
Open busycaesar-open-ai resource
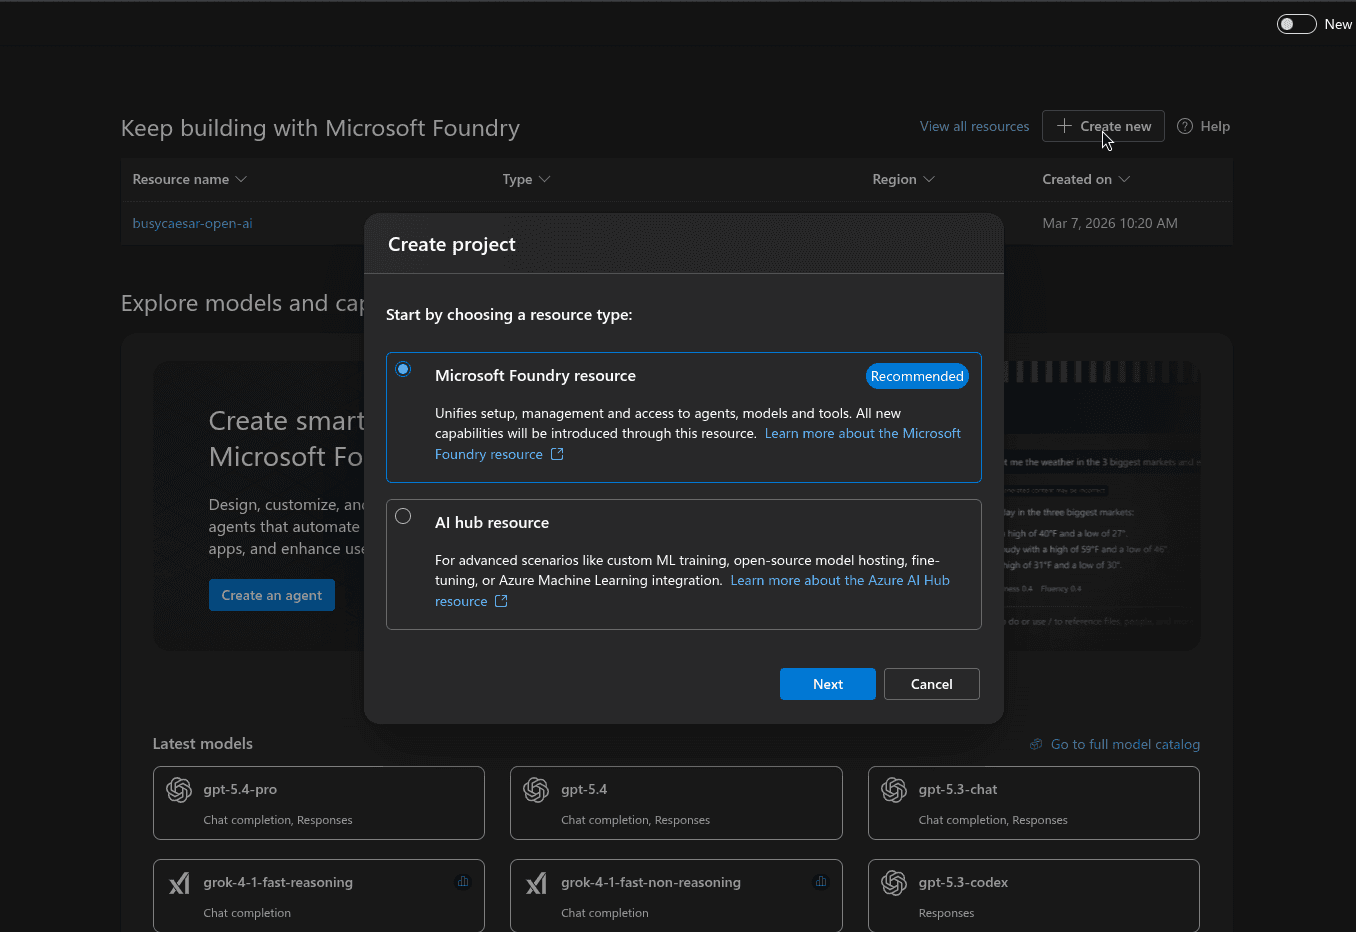coord(192,223)
